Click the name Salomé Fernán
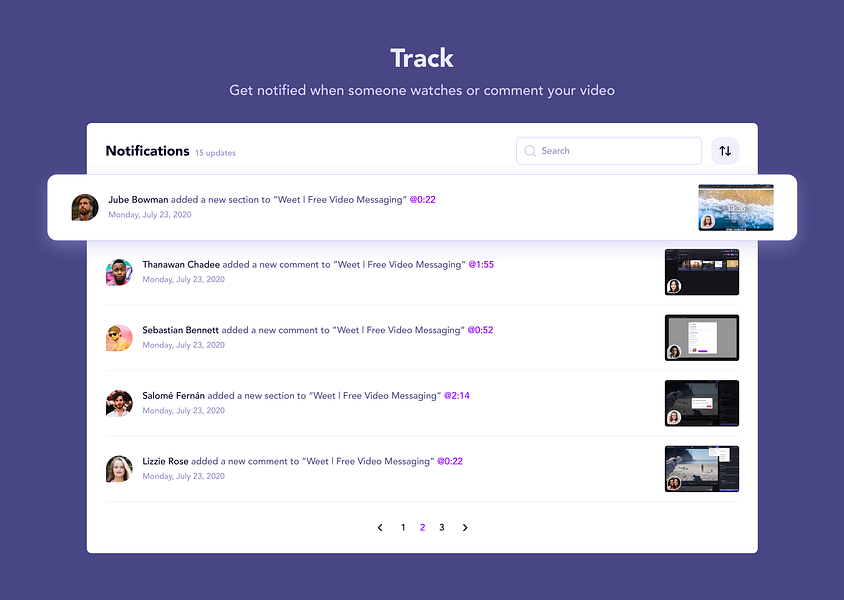This screenshot has height=600, width=844. coord(173,396)
